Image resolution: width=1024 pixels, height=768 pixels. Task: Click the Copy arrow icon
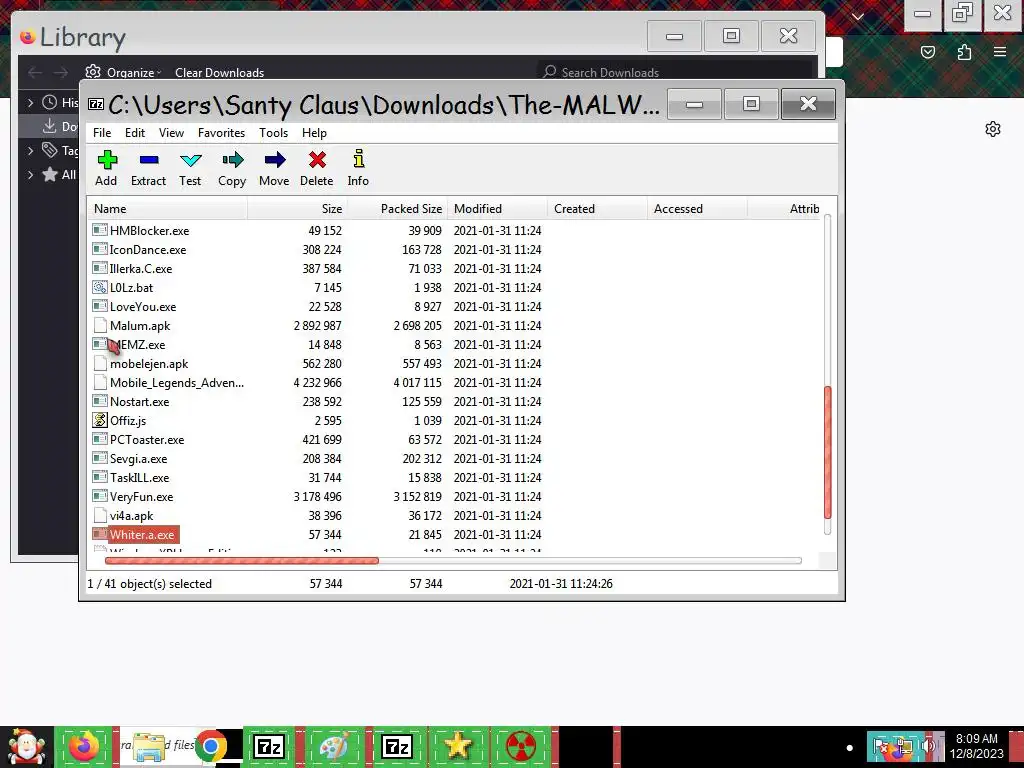tap(232, 160)
